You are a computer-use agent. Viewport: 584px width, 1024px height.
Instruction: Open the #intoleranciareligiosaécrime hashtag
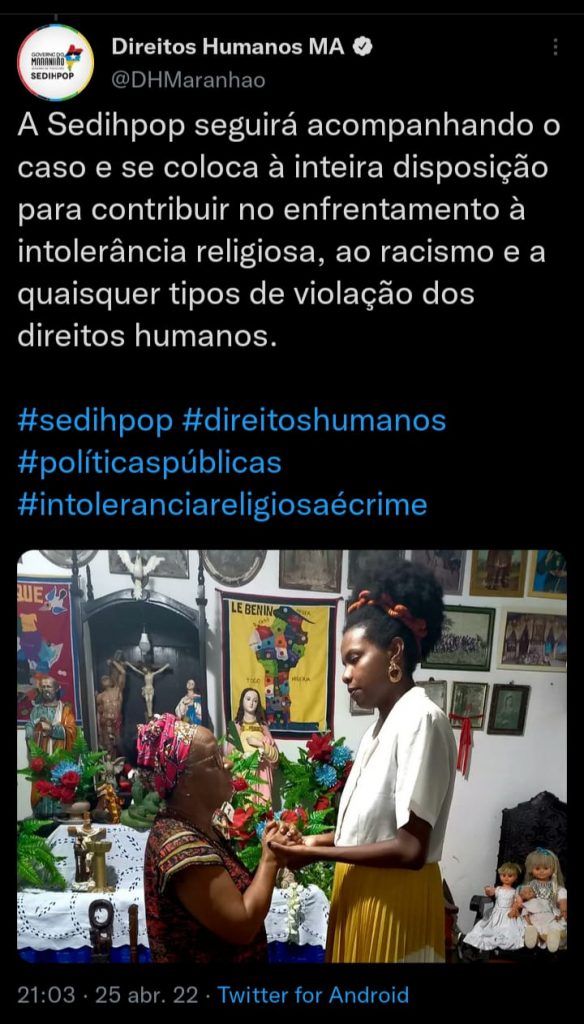222,505
